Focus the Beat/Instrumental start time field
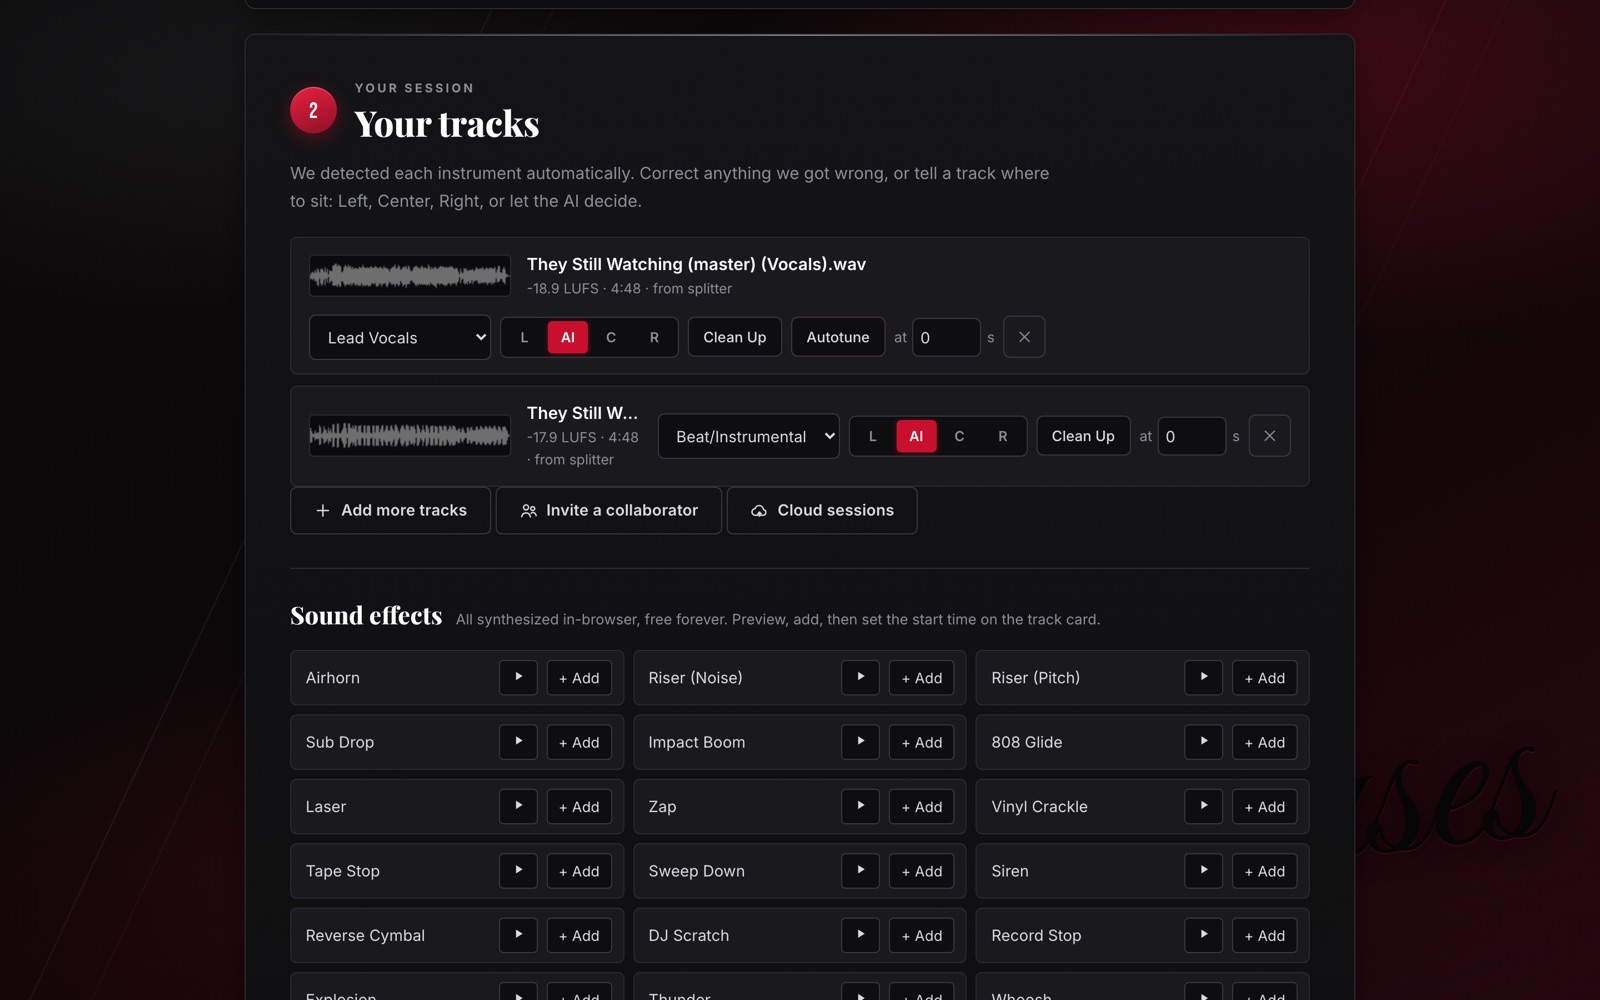This screenshot has width=1600, height=1000. coord(1191,436)
